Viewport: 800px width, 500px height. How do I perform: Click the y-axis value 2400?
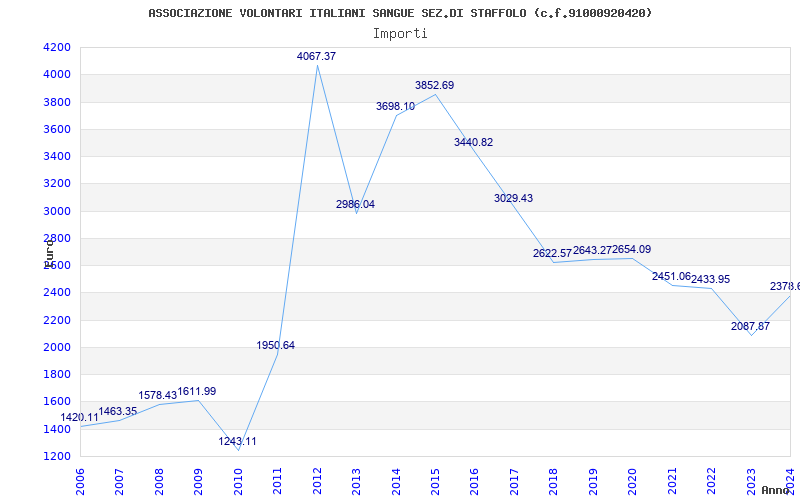tap(57, 292)
